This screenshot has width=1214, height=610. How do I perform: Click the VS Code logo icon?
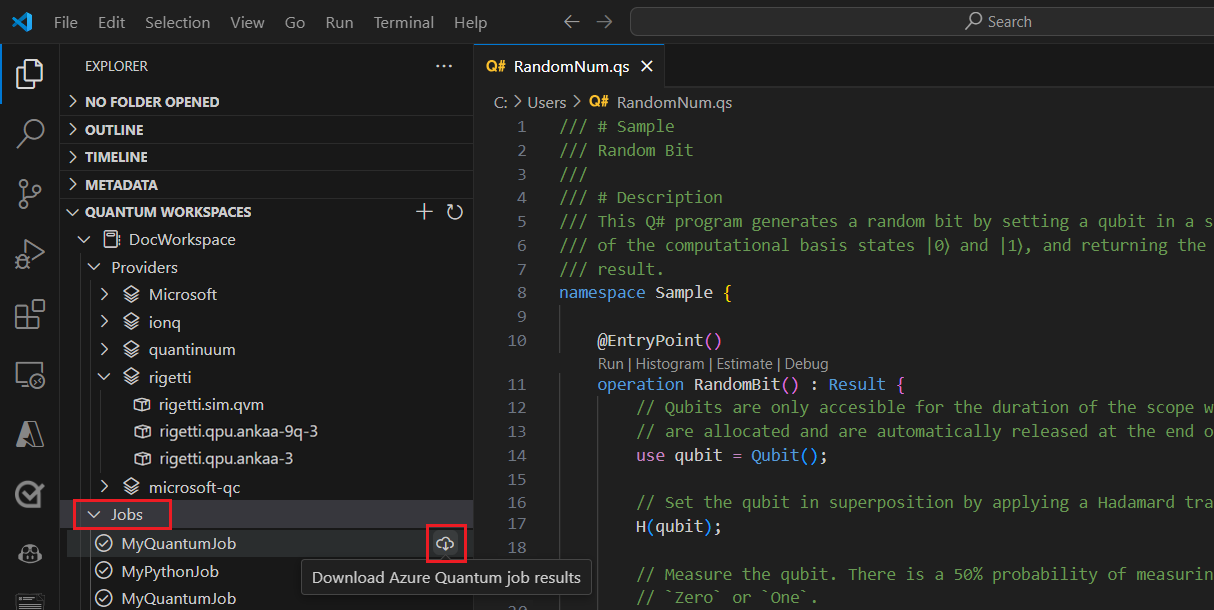pos(22,22)
